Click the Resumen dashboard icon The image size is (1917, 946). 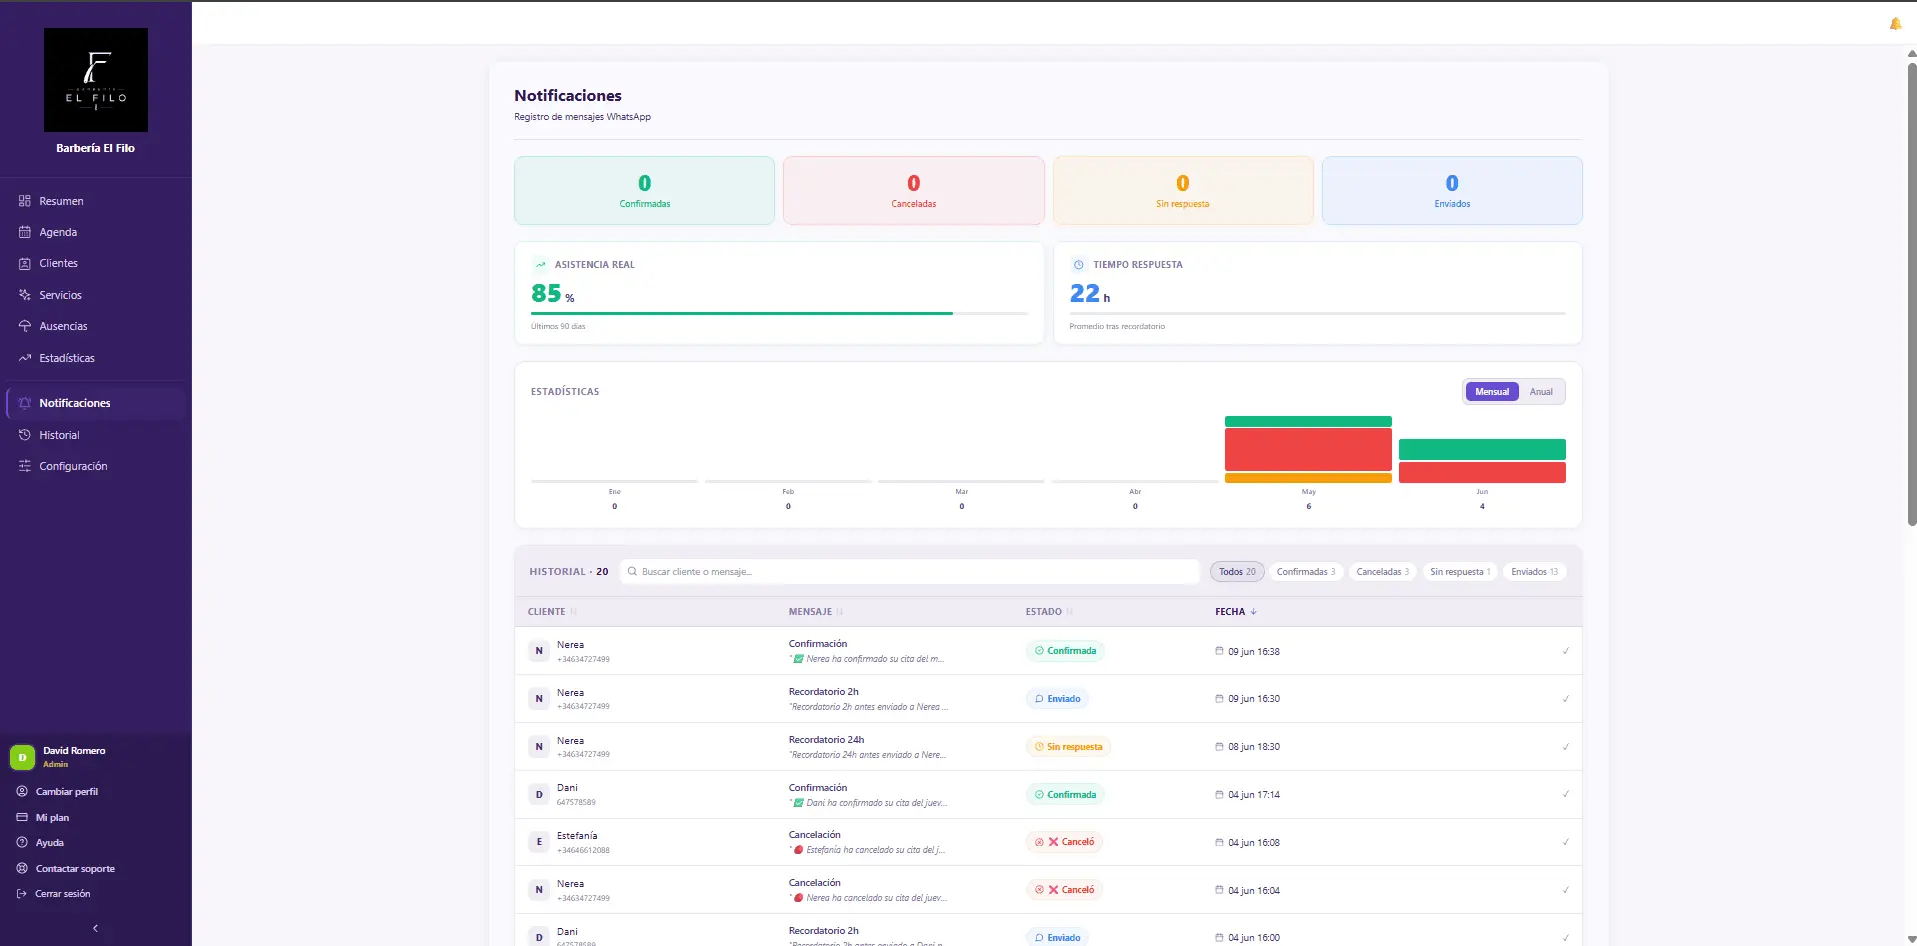(x=25, y=201)
